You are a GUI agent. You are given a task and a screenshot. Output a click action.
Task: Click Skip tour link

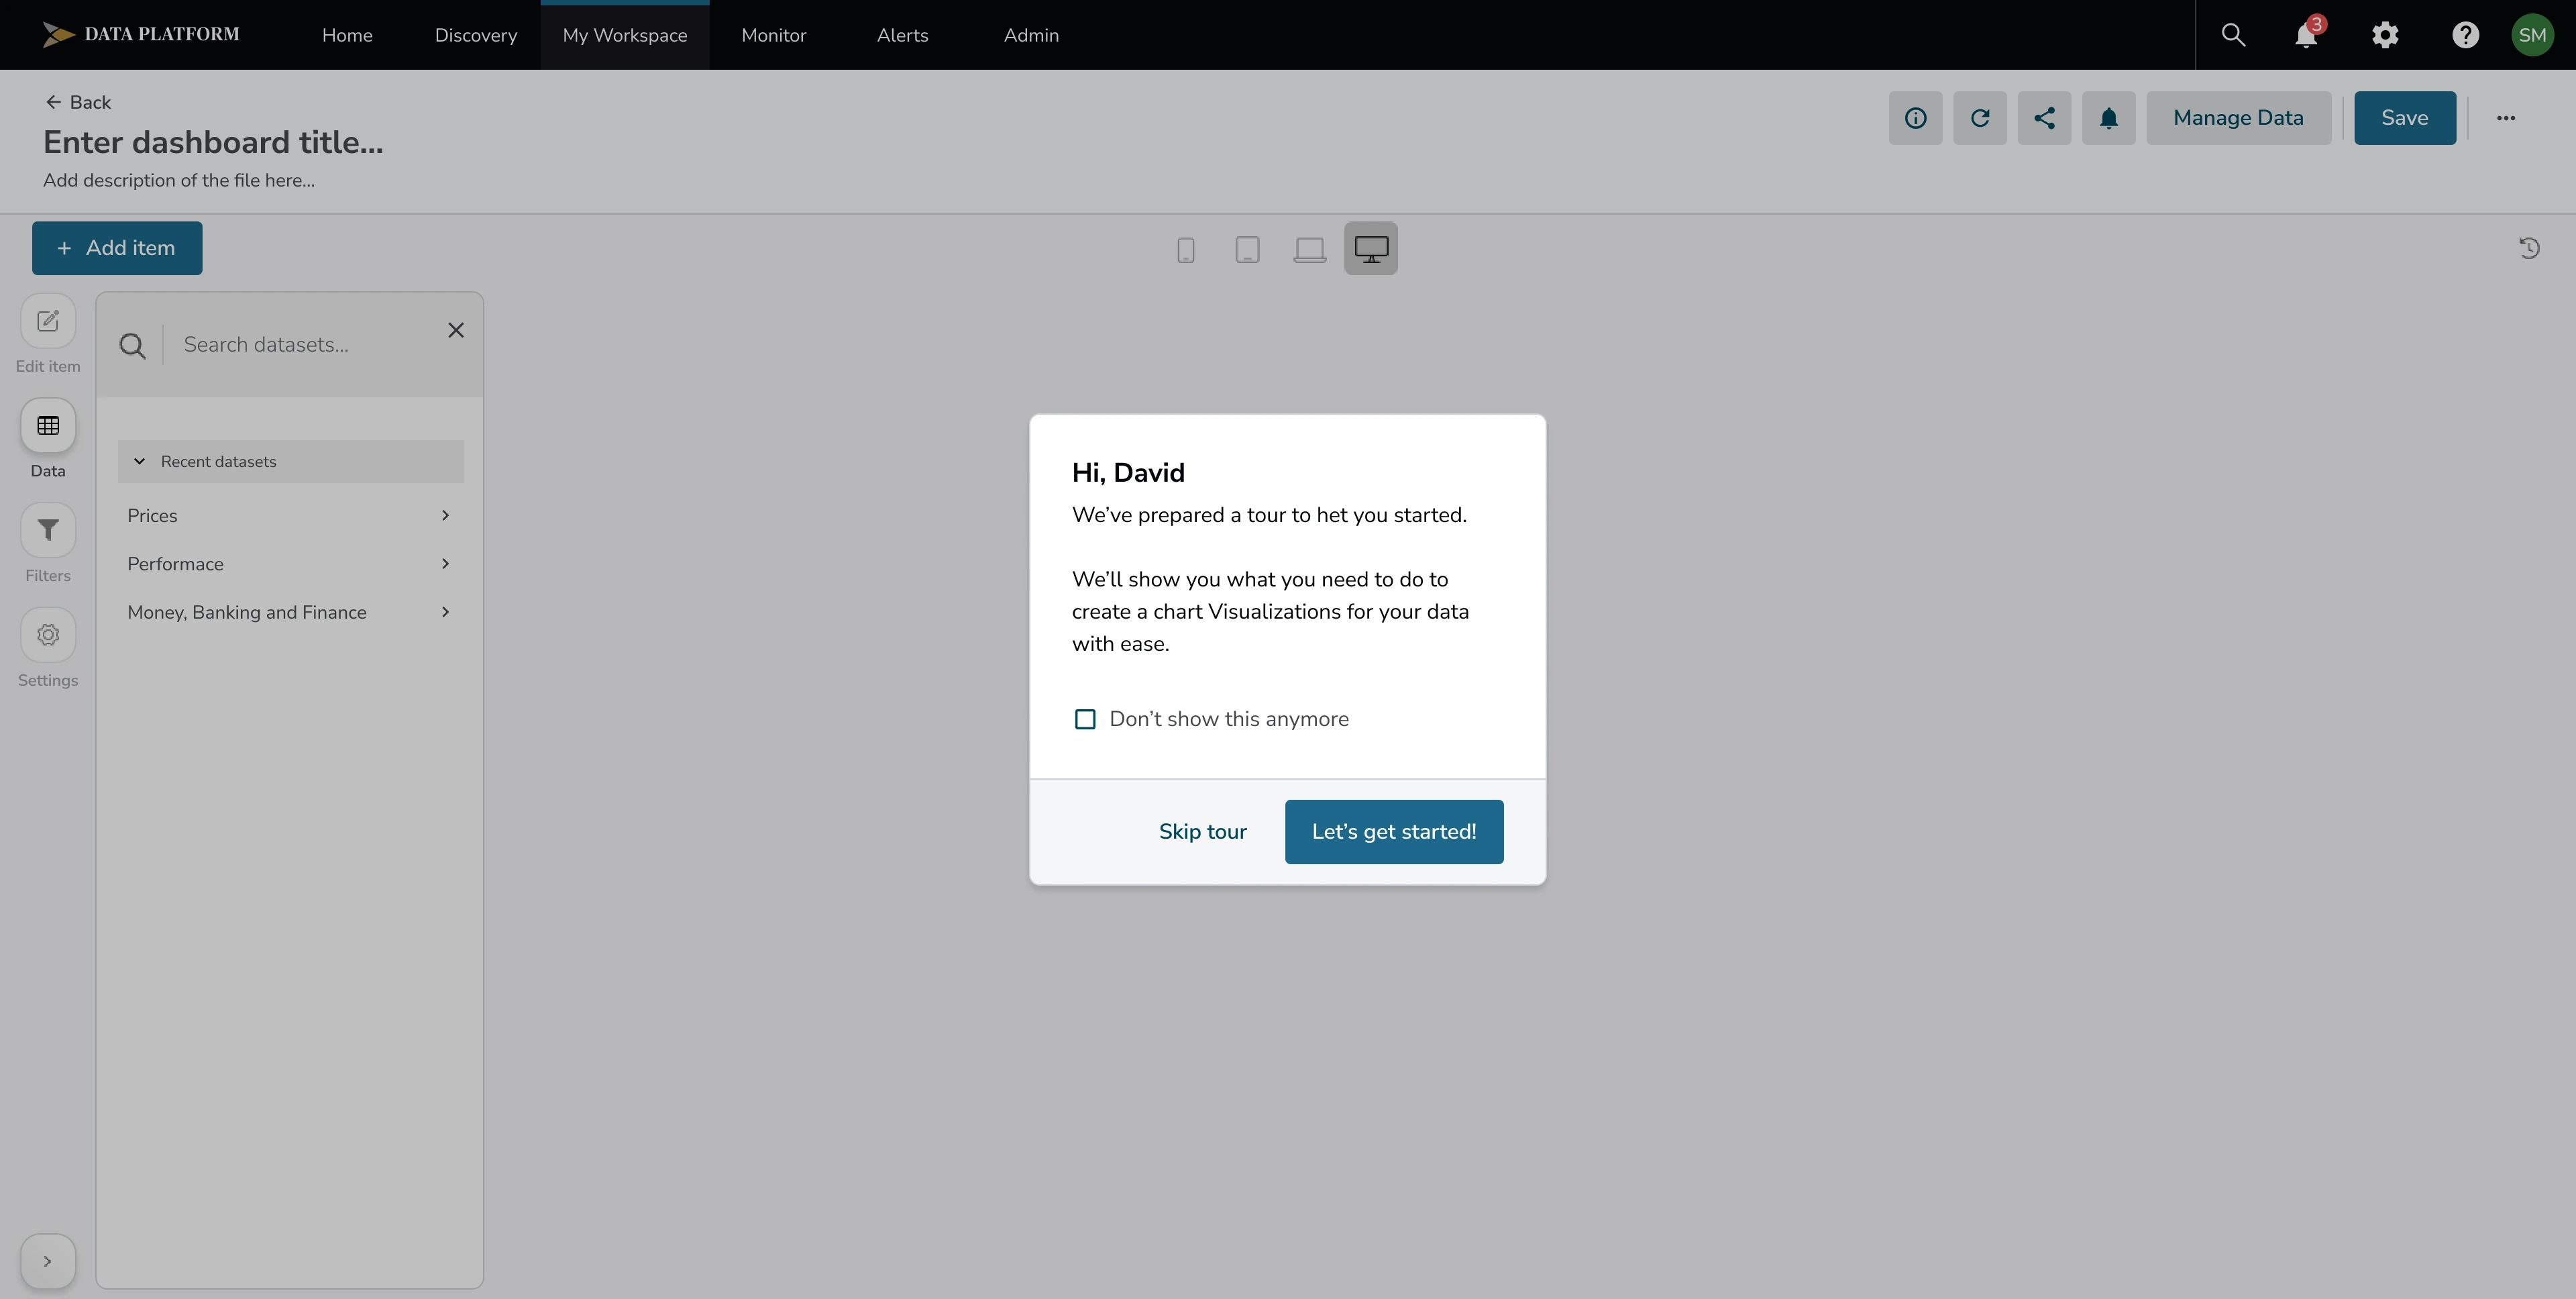tap(1203, 832)
